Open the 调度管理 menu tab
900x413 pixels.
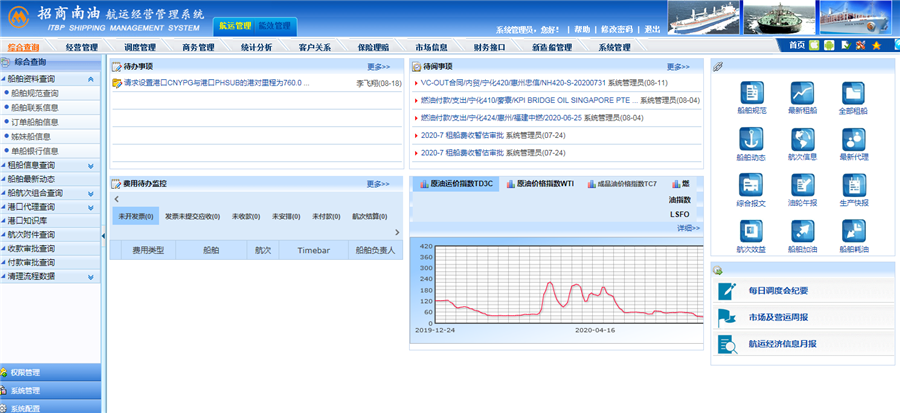[139, 47]
